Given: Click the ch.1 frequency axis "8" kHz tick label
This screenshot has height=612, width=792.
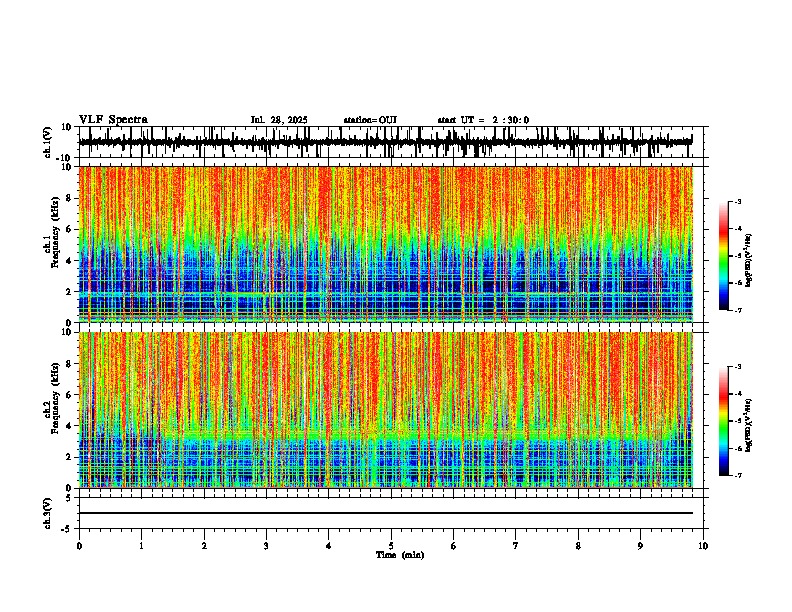Looking at the screenshot, I should [70, 198].
